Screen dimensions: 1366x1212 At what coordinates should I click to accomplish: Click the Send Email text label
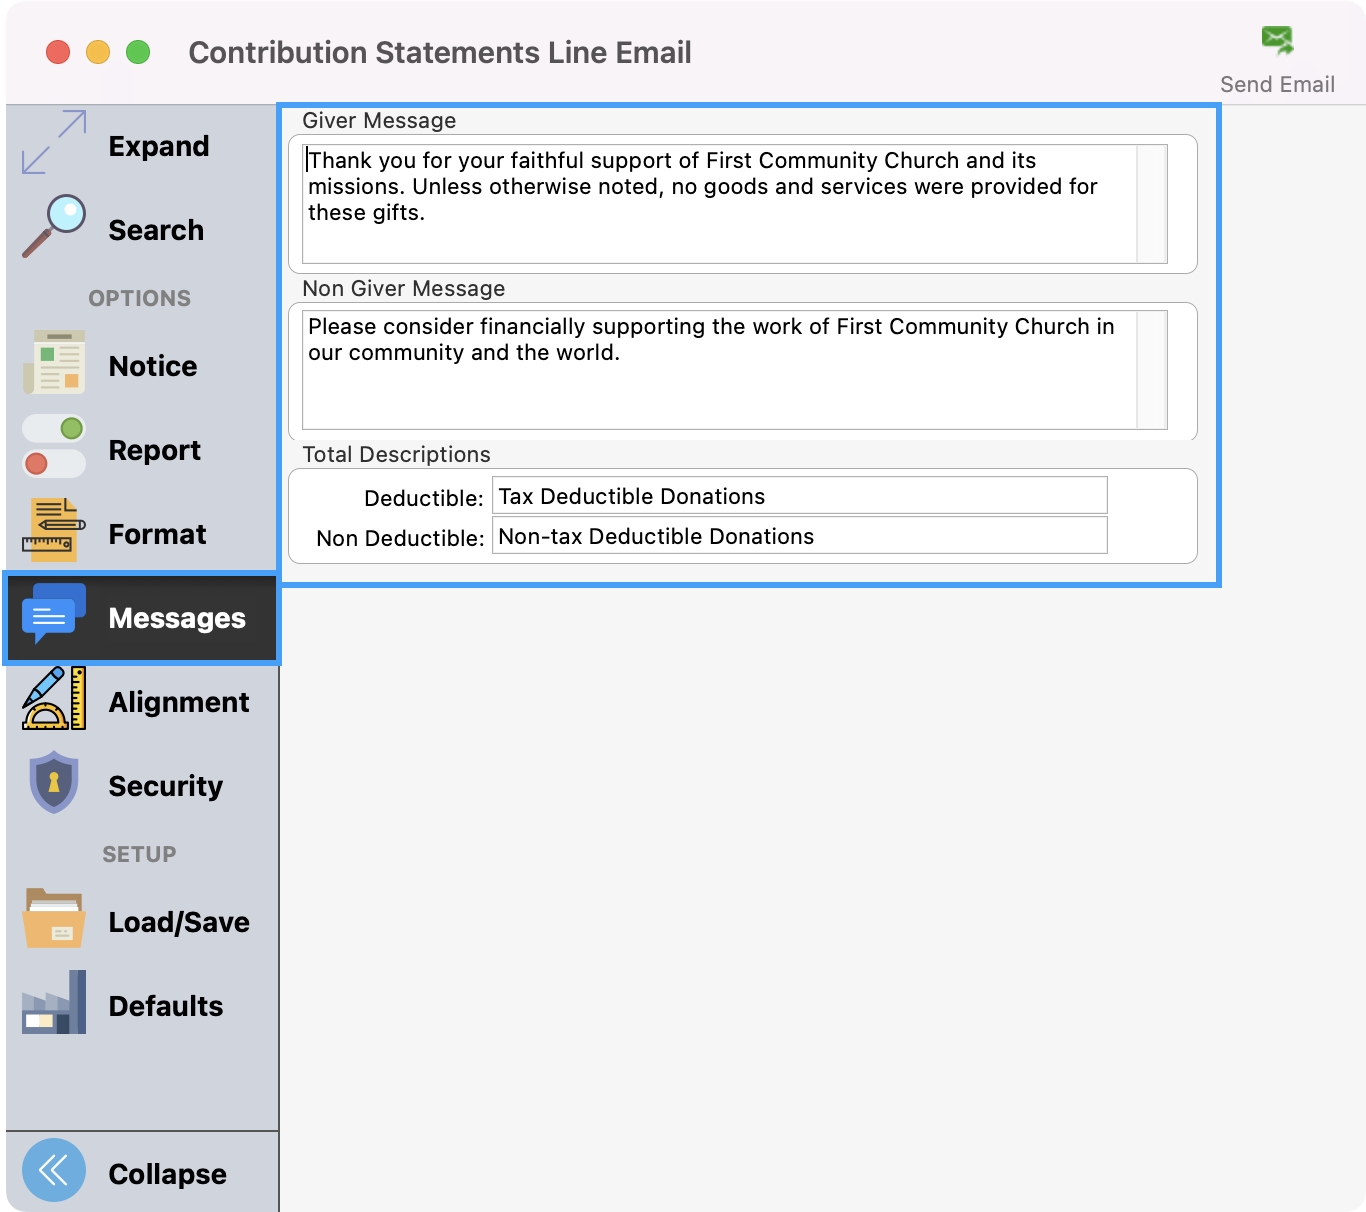1277,85
